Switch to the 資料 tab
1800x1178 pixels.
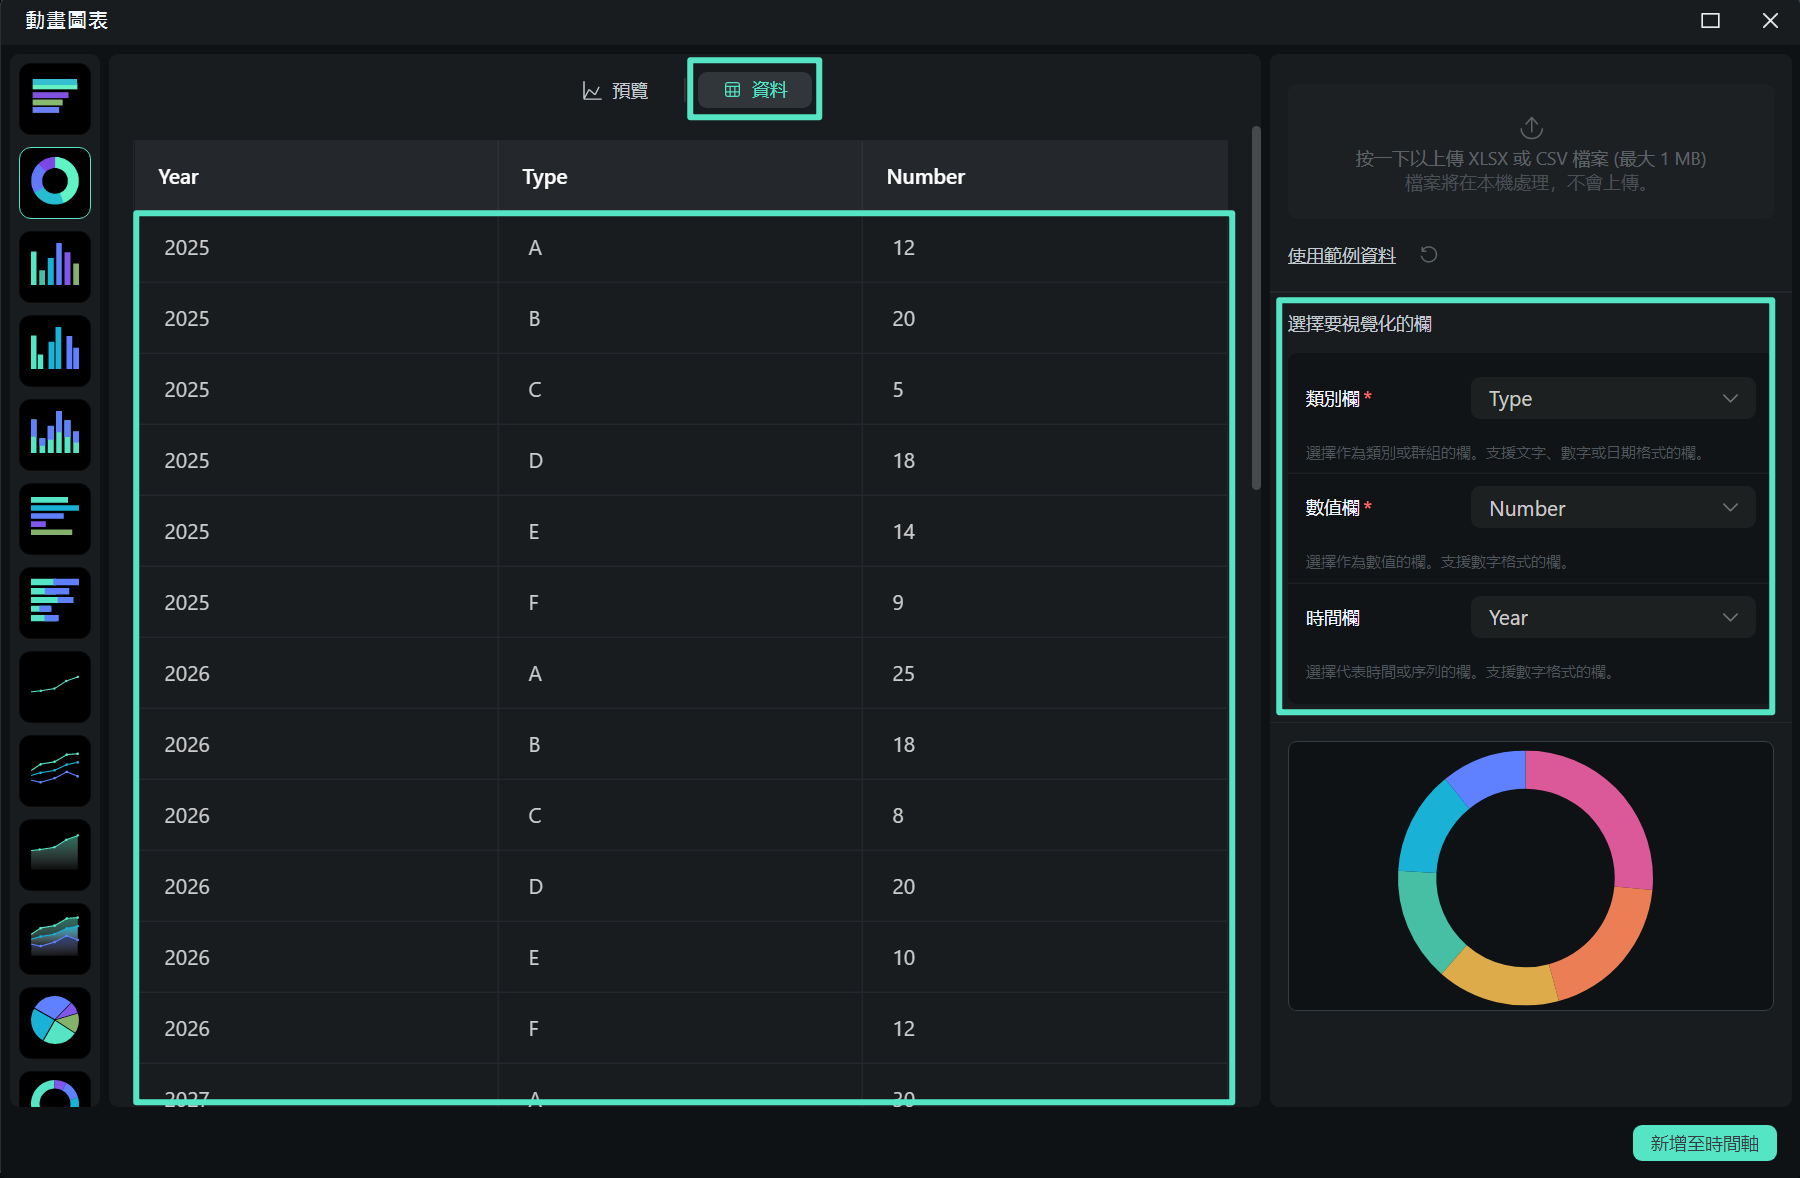coord(755,90)
